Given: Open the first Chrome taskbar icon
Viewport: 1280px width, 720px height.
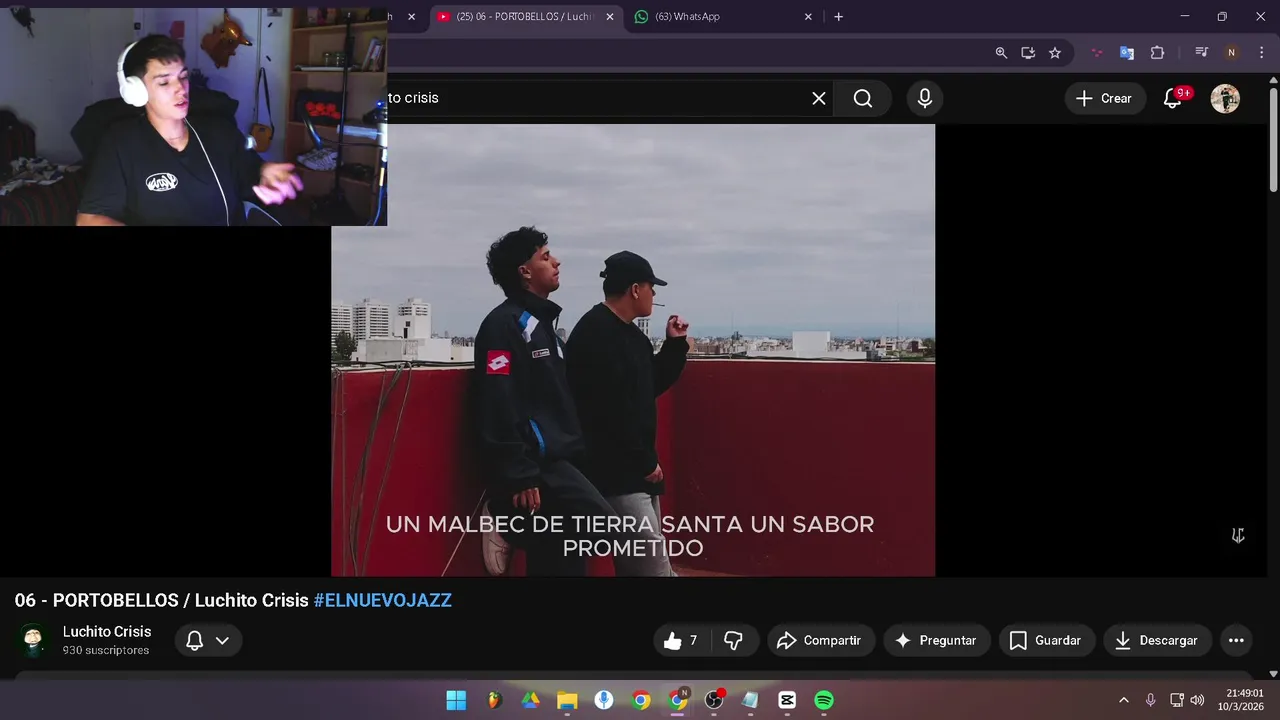Looking at the screenshot, I should [641, 700].
